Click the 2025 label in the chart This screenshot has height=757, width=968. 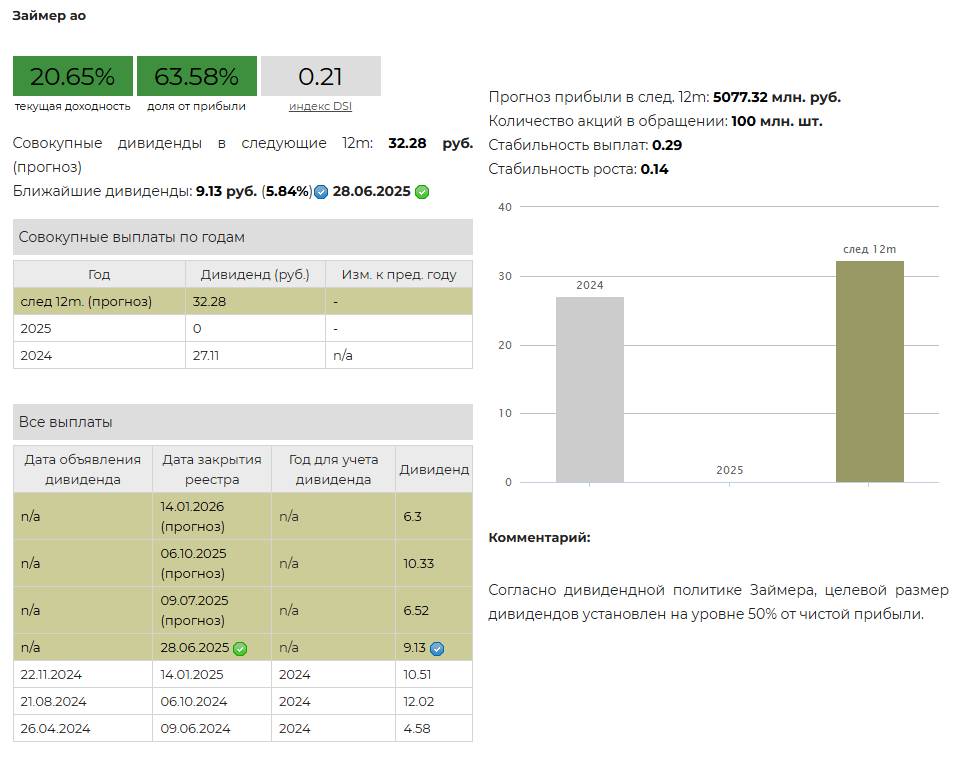pos(729,470)
